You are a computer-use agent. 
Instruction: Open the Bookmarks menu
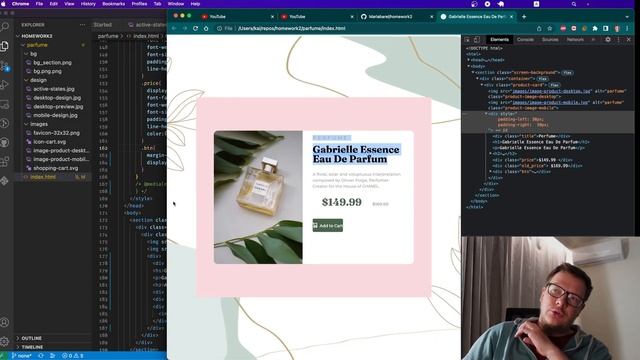pos(113,4)
